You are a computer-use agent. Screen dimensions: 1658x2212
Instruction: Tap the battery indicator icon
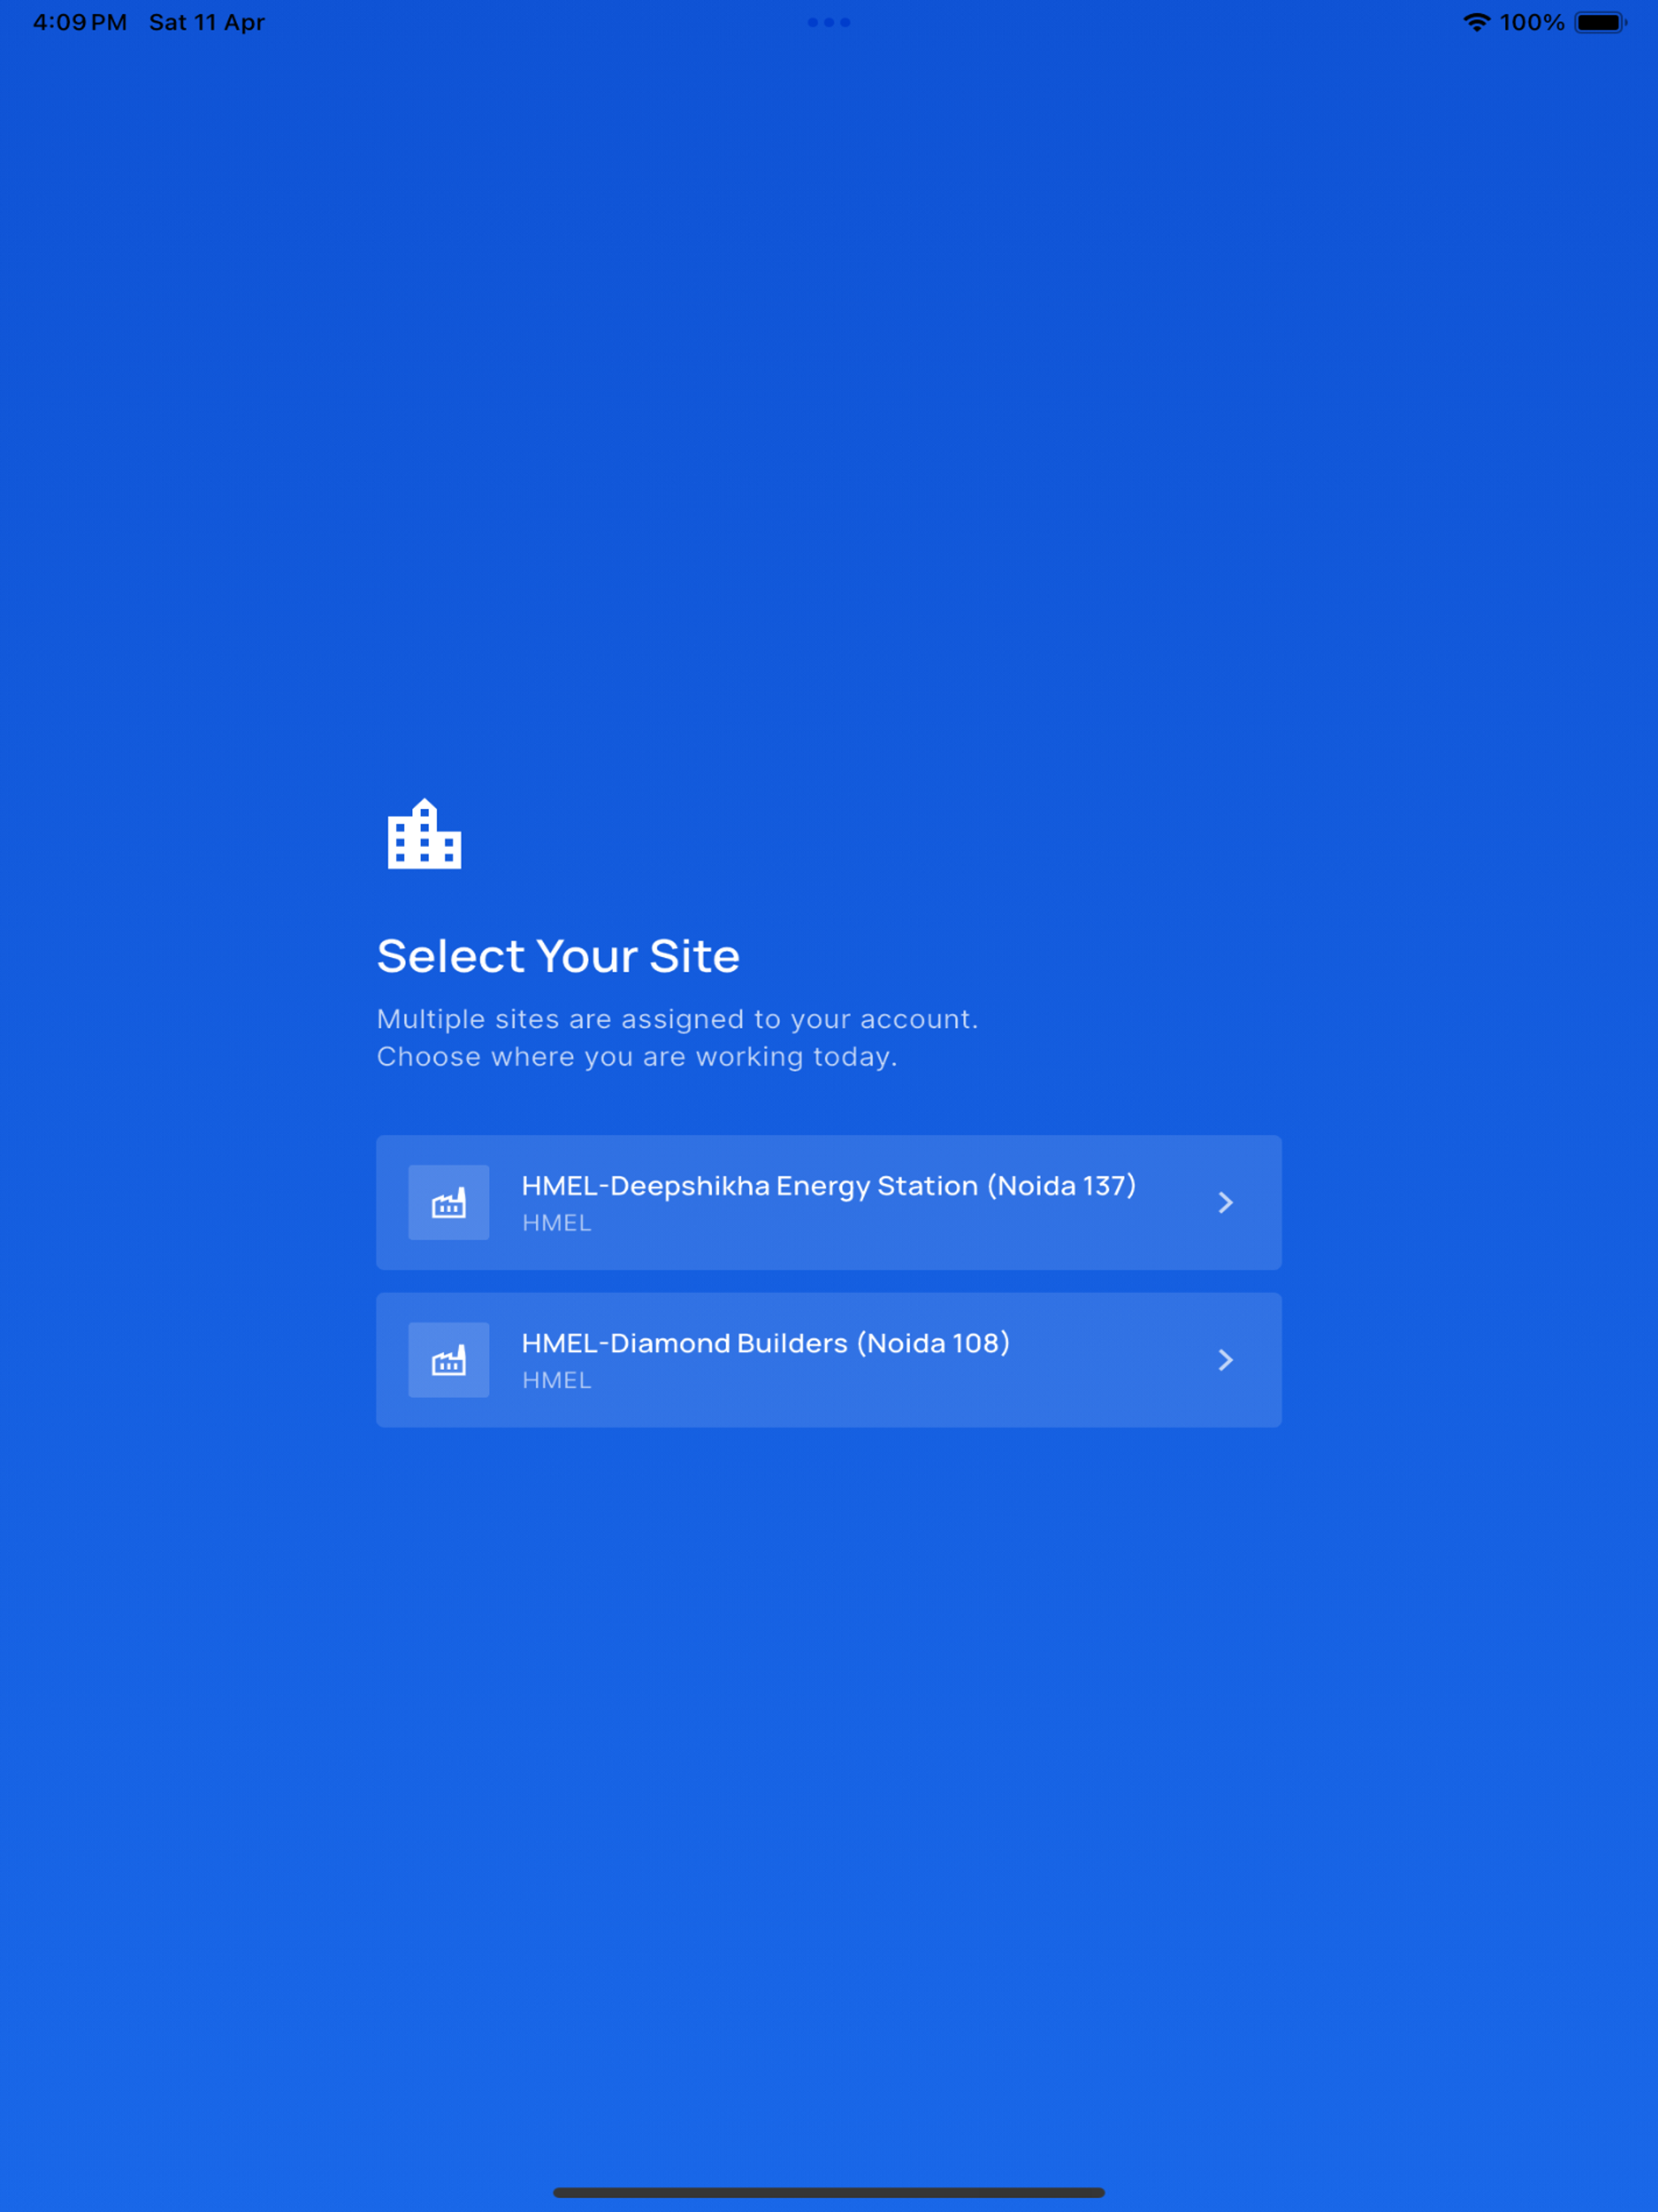pyautogui.click(x=1600, y=22)
